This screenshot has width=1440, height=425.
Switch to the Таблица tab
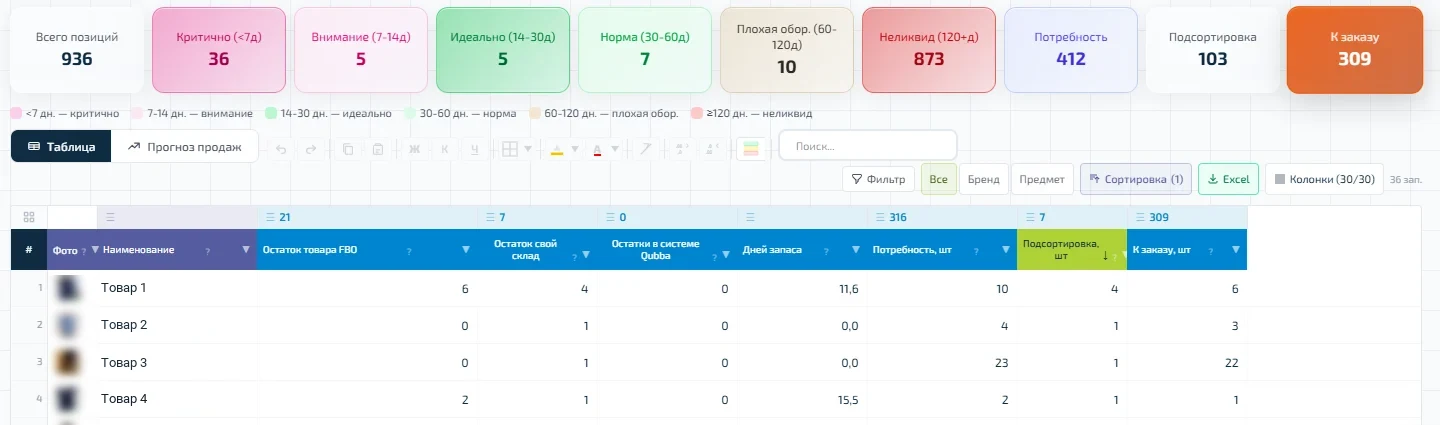coord(61,146)
